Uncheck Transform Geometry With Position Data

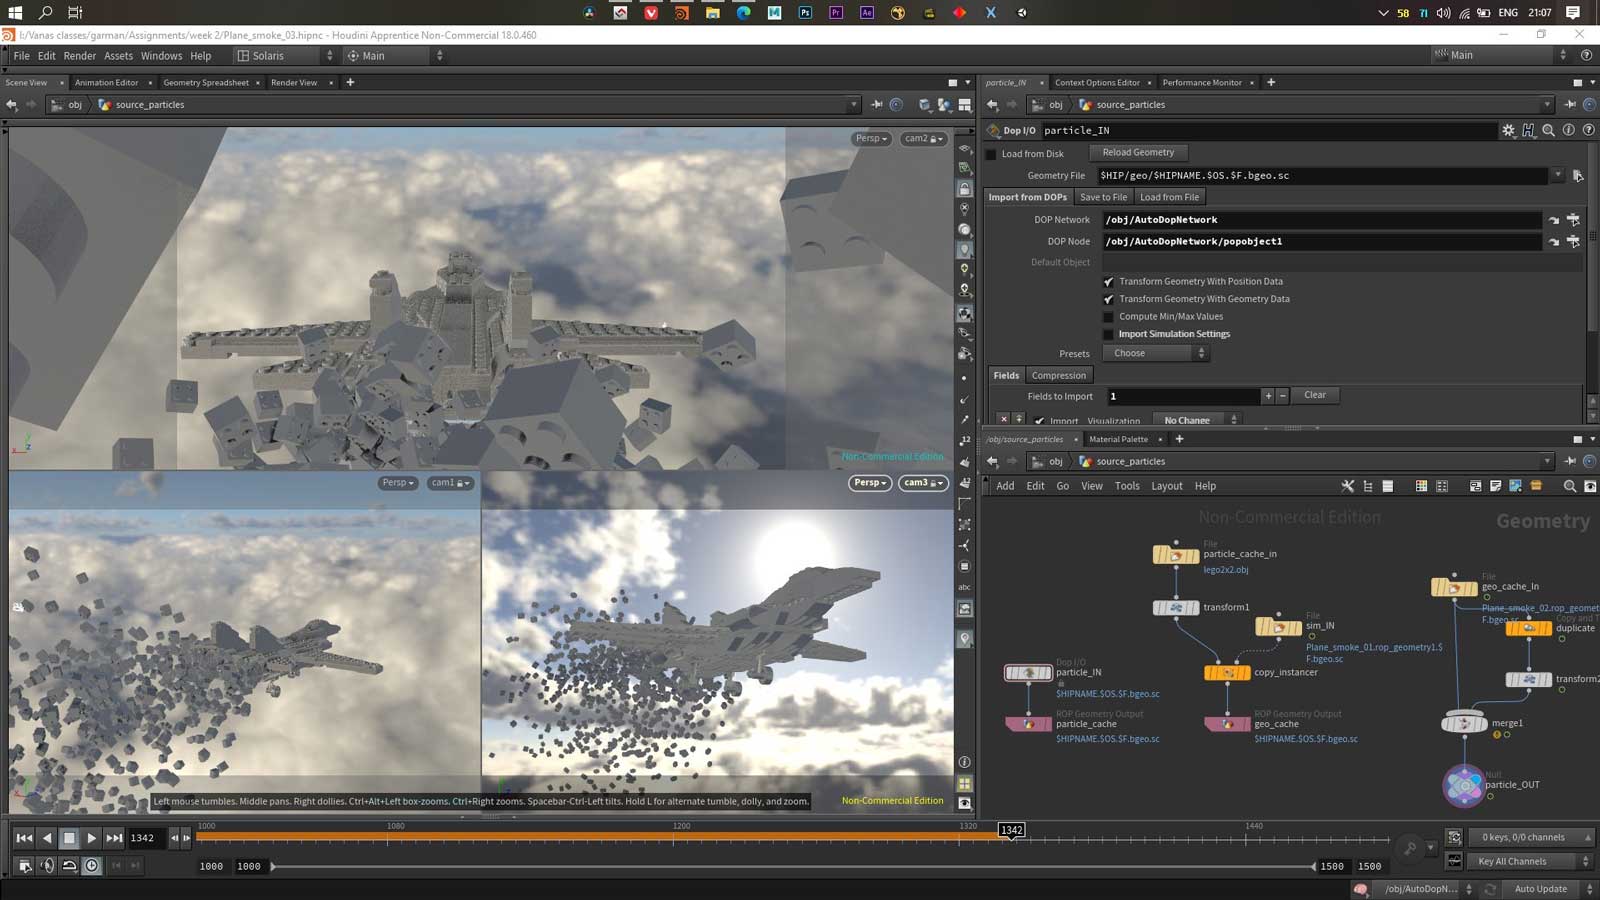(x=1108, y=282)
